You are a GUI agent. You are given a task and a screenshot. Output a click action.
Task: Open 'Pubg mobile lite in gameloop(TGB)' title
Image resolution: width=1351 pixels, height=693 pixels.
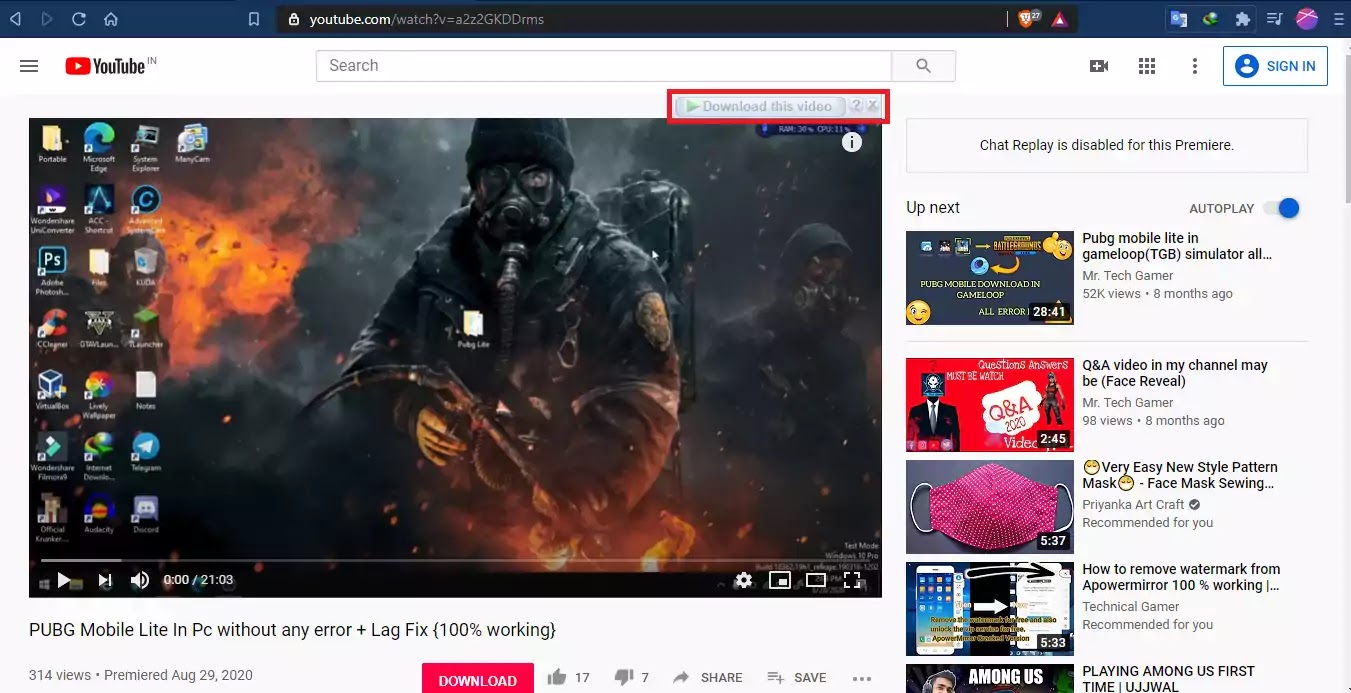pos(1177,246)
